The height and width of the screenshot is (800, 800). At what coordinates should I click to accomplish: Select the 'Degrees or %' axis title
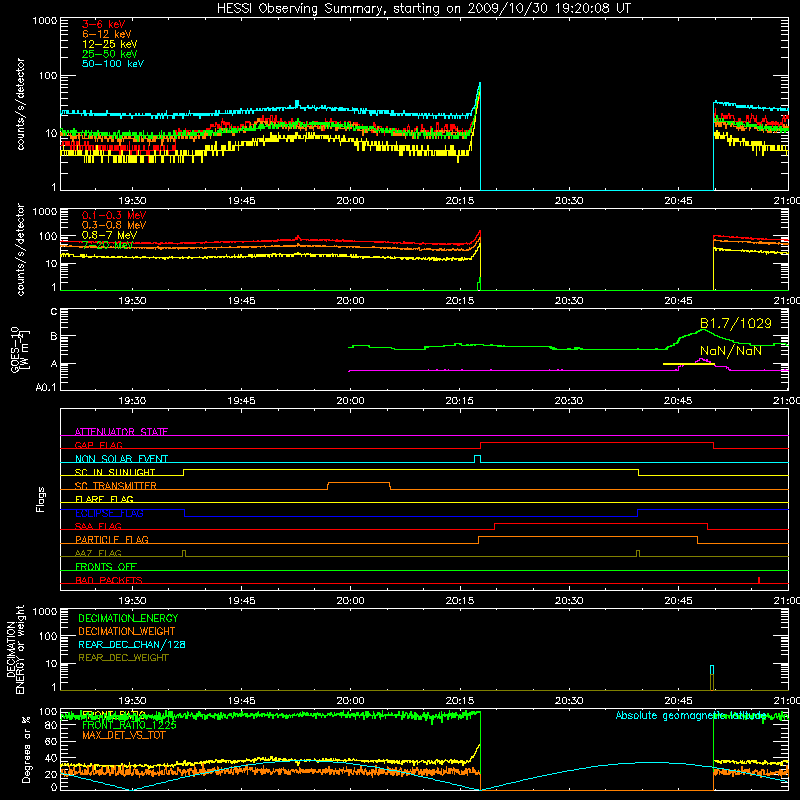coord(26,749)
